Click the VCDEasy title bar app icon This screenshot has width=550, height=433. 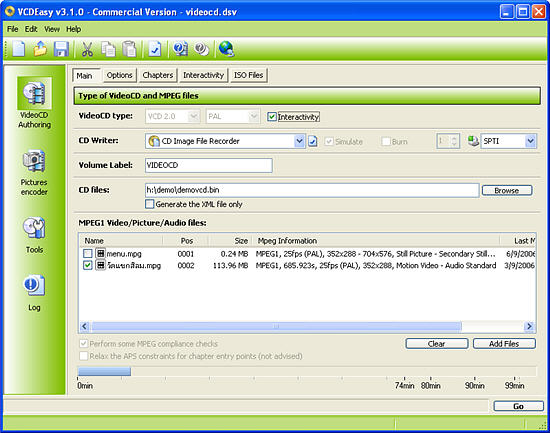click(x=9, y=12)
